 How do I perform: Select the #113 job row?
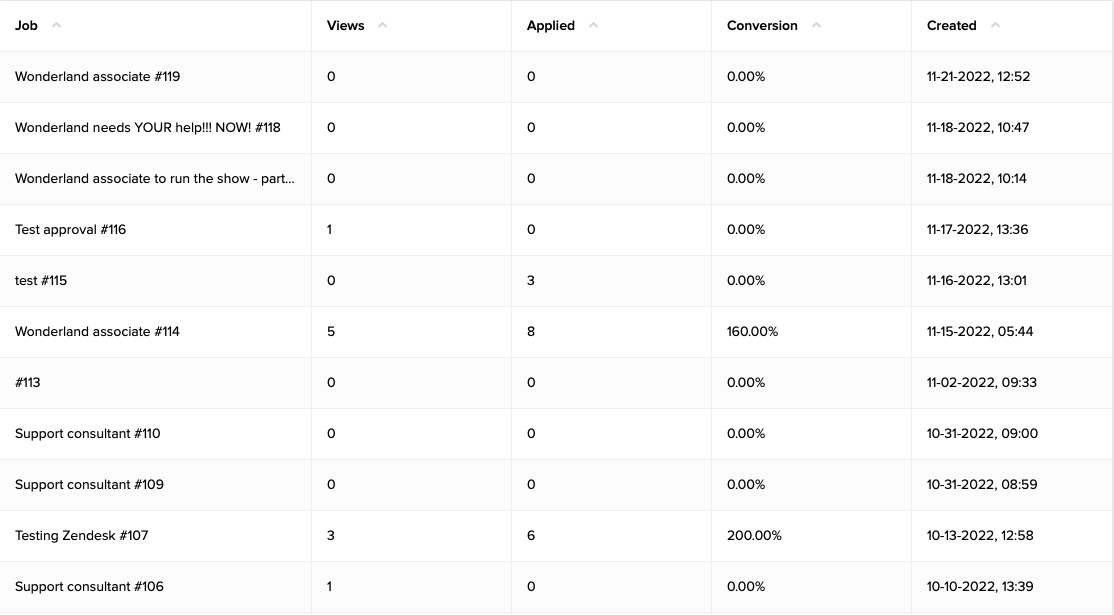(x=28, y=382)
